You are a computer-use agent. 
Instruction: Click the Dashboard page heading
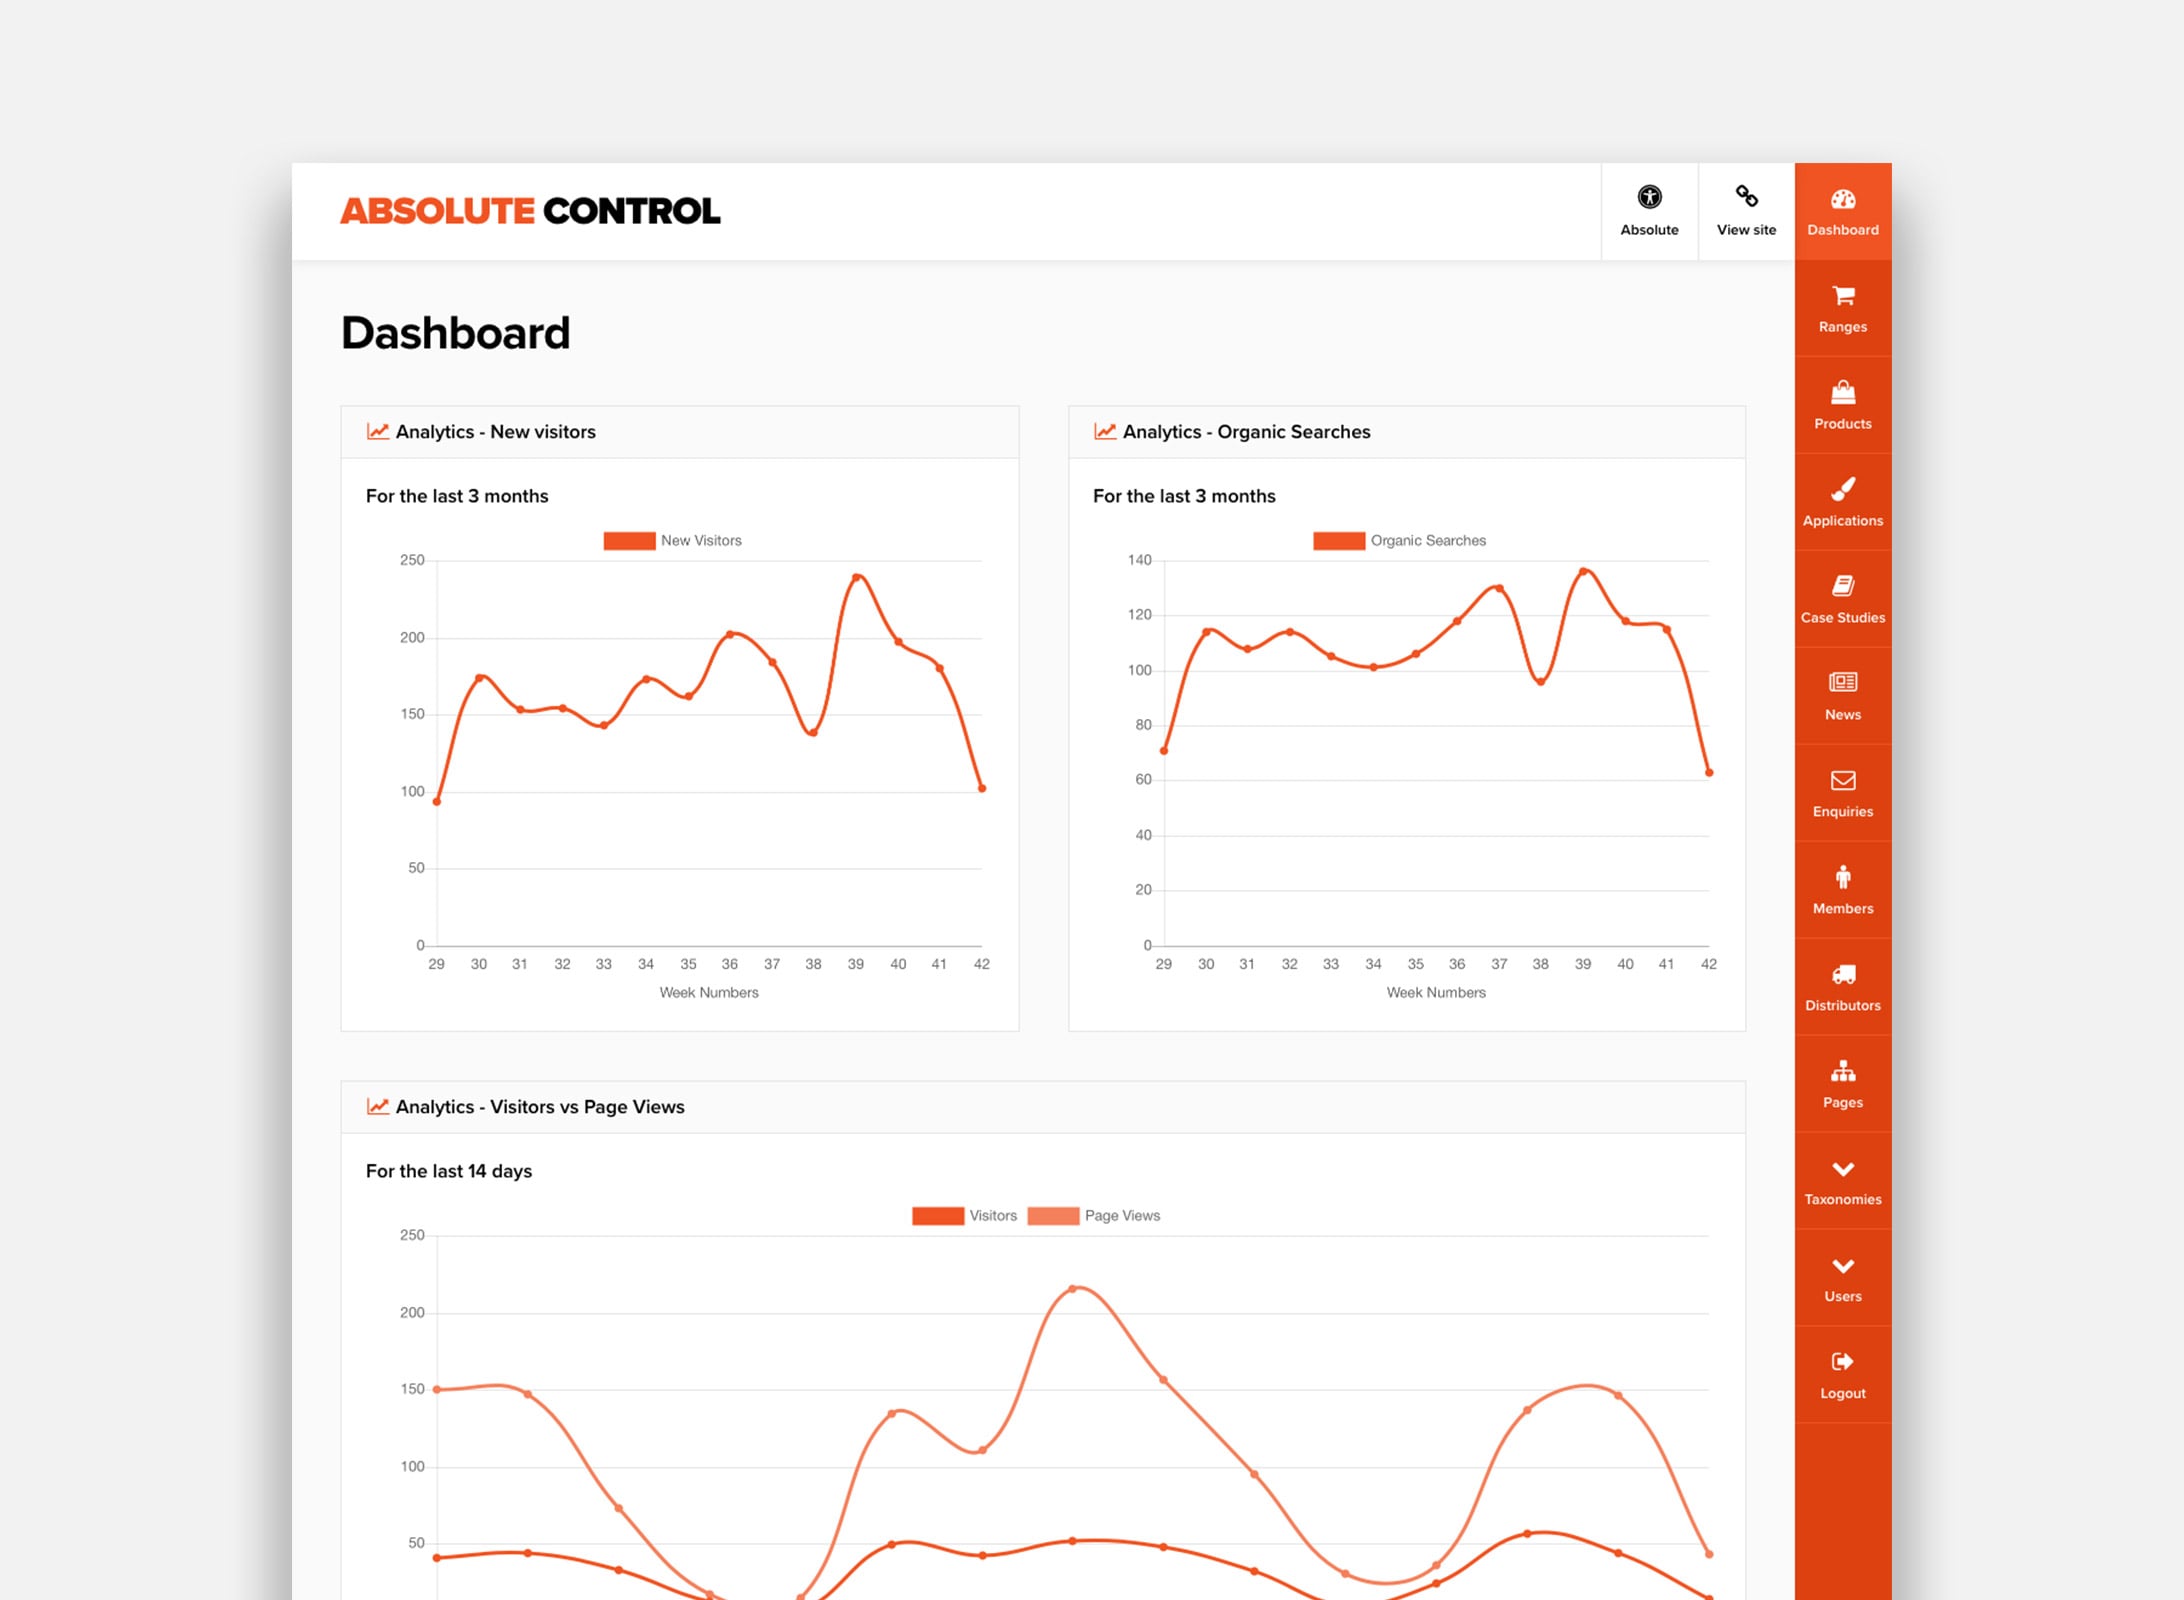pyautogui.click(x=455, y=333)
